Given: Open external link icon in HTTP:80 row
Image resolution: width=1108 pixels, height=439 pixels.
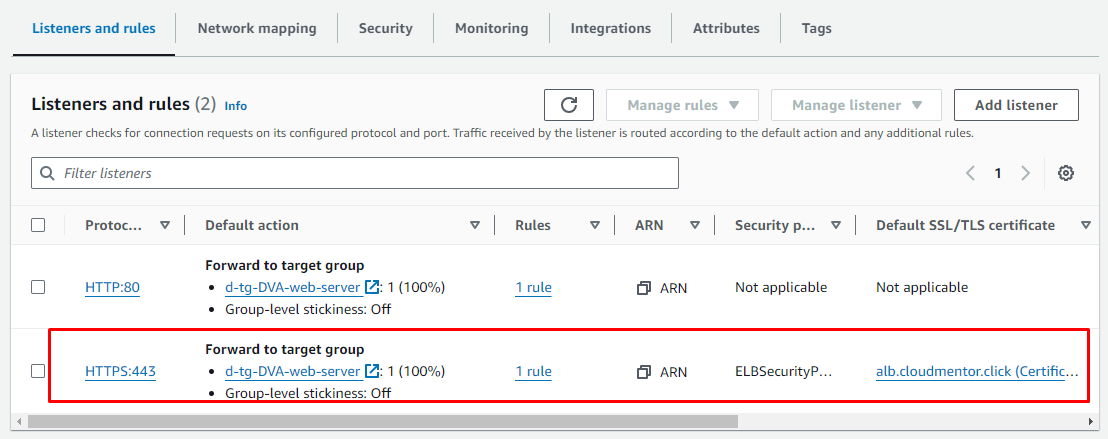Looking at the screenshot, I should [372, 287].
